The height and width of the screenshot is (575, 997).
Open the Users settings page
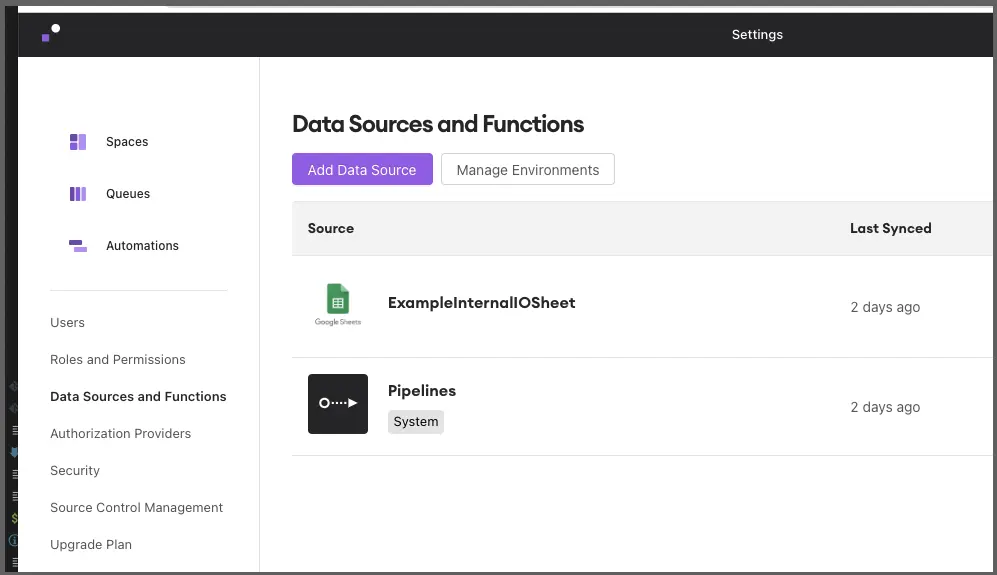[x=67, y=323]
